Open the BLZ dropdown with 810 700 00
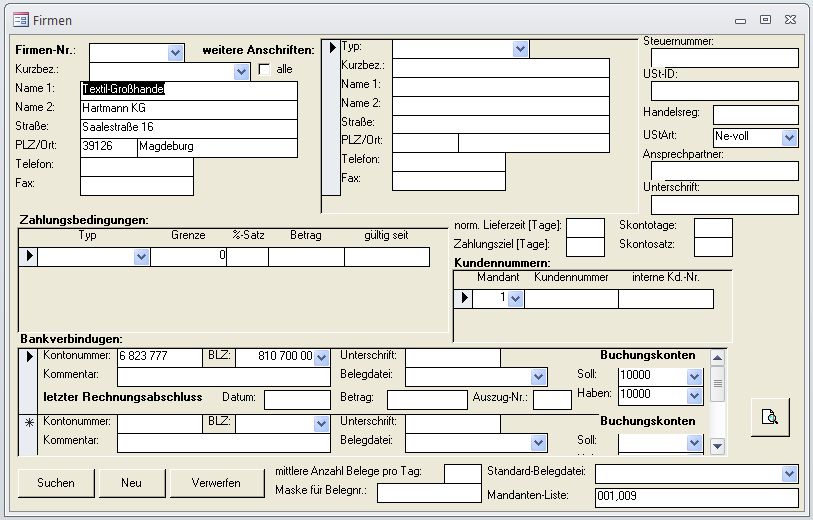The image size is (813, 520). (x=321, y=357)
